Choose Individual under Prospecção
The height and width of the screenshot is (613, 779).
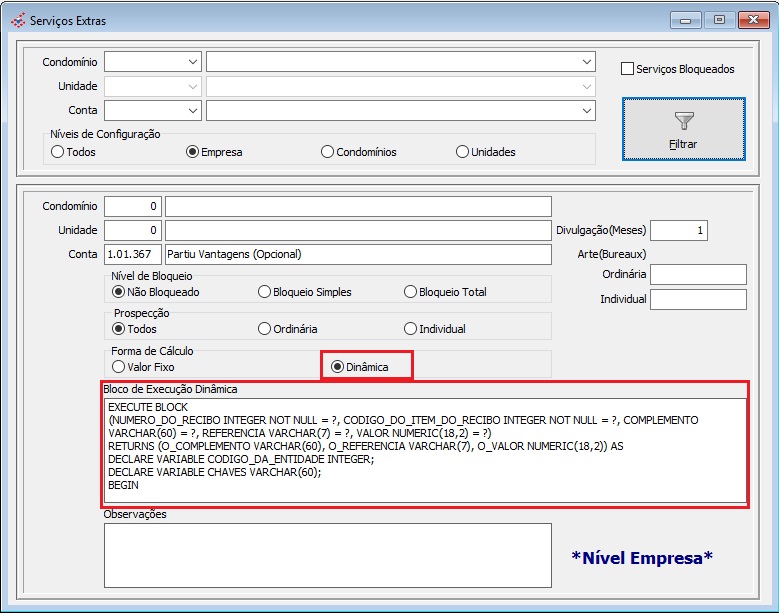point(410,329)
